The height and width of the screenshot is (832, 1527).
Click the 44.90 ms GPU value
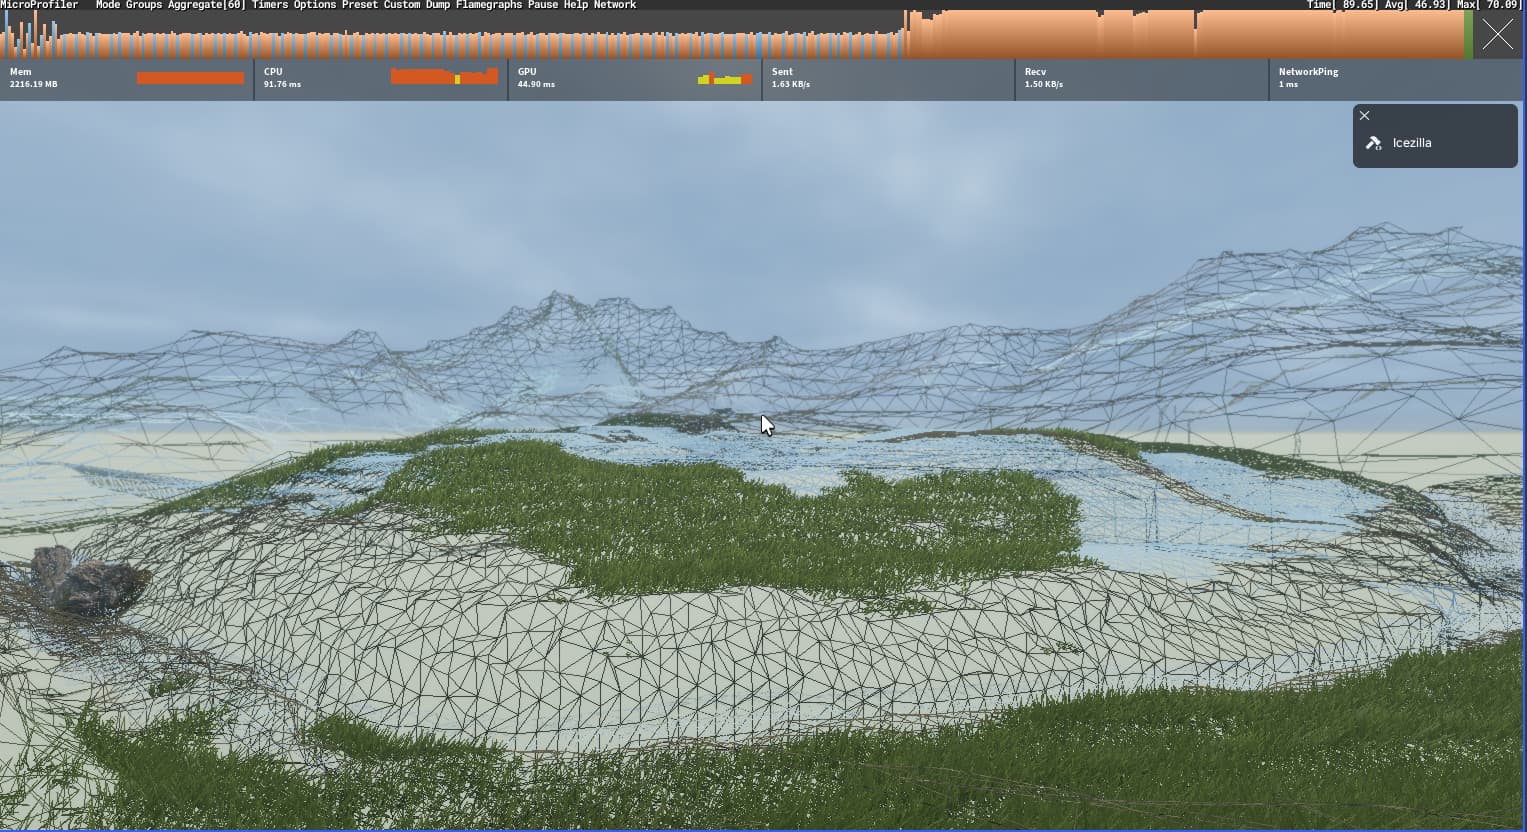pyautogui.click(x=536, y=85)
